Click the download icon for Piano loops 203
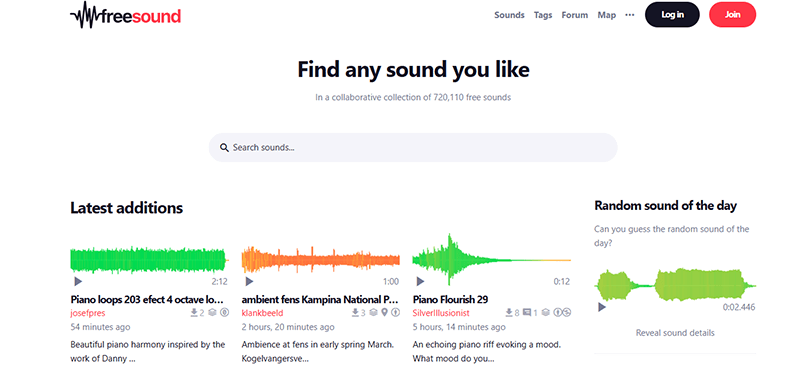Screen dimensions: 800x365 pos(194,312)
